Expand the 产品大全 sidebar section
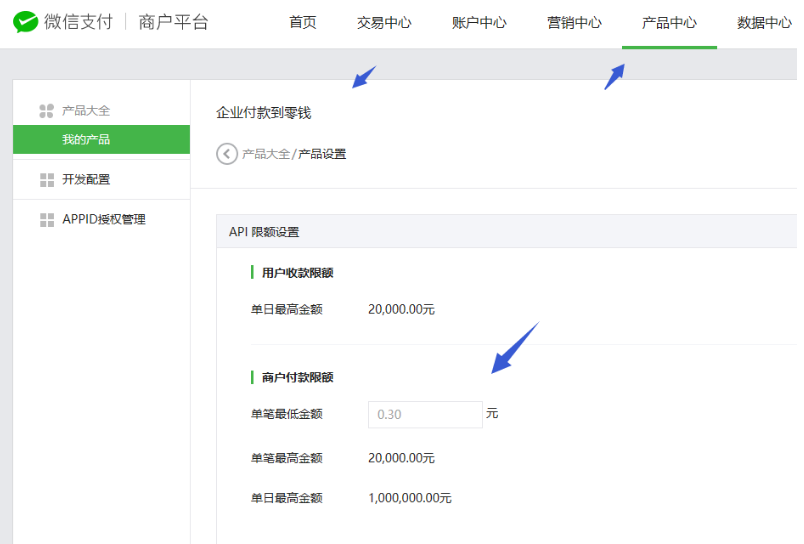The height and width of the screenshot is (544, 804). point(86,111)
